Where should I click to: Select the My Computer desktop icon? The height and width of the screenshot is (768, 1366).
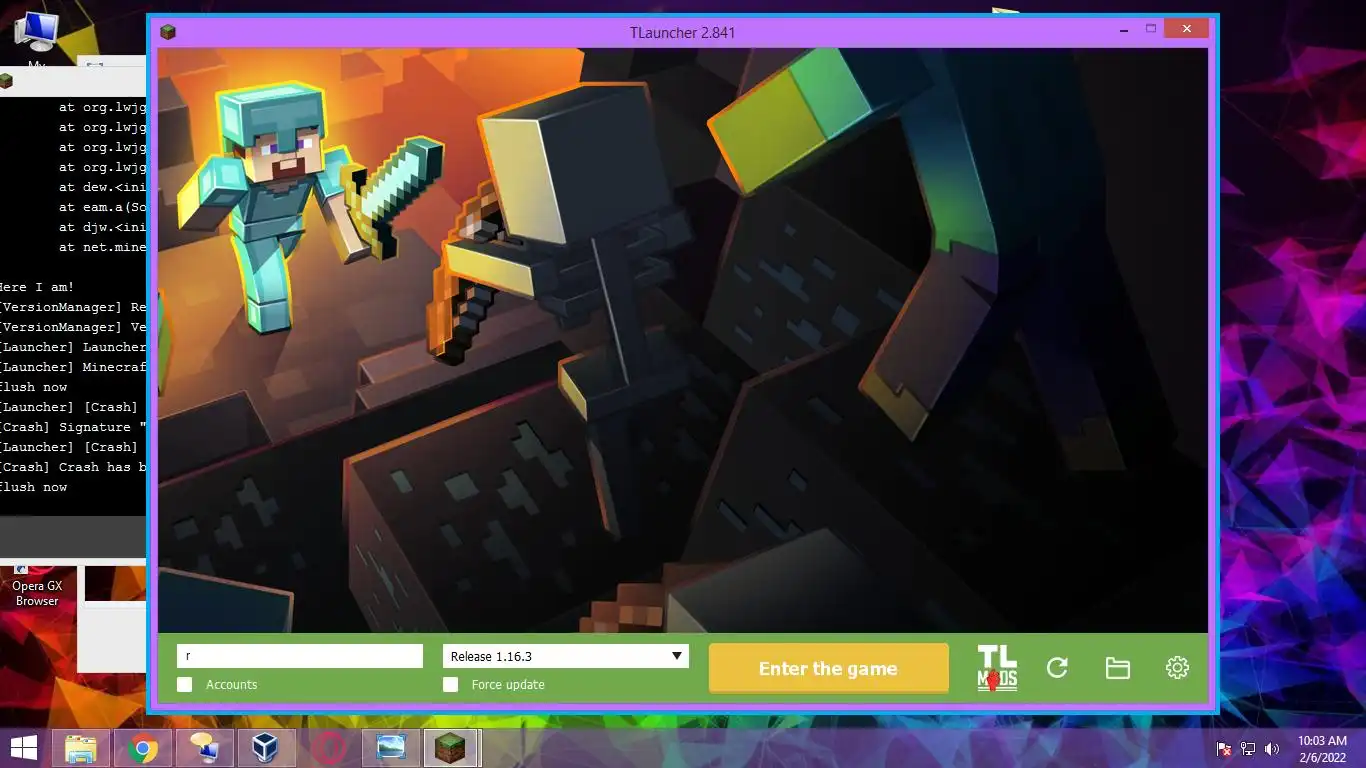pyautogui.click(x=37, y=40)
